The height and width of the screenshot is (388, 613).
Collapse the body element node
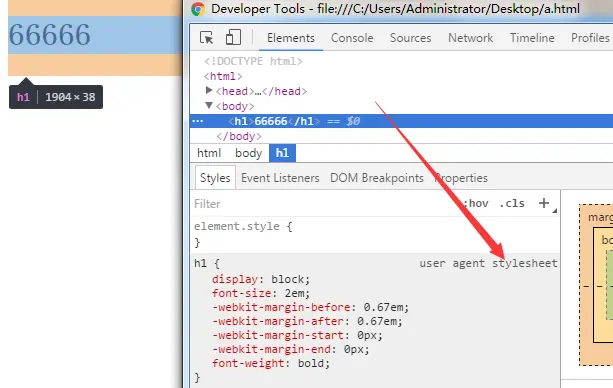tap(209, 106)
